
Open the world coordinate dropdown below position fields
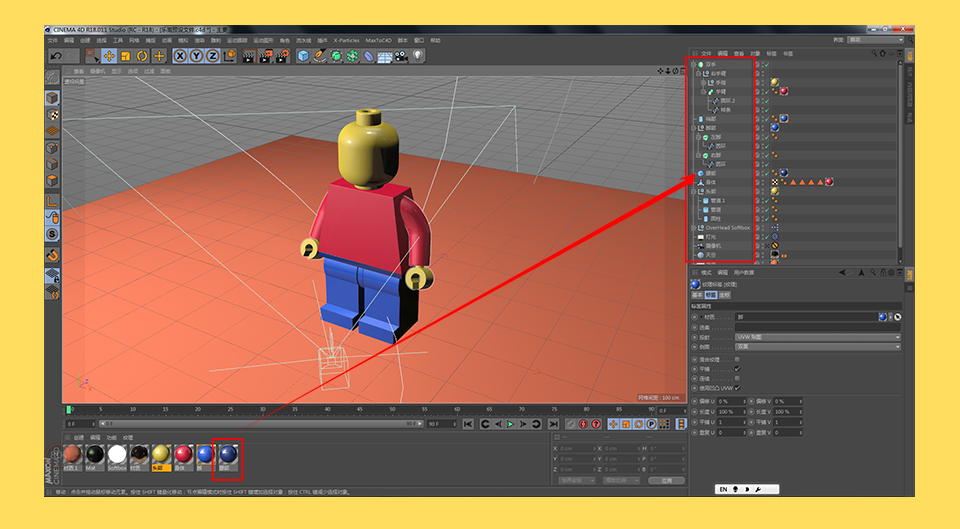click(576, 481)
